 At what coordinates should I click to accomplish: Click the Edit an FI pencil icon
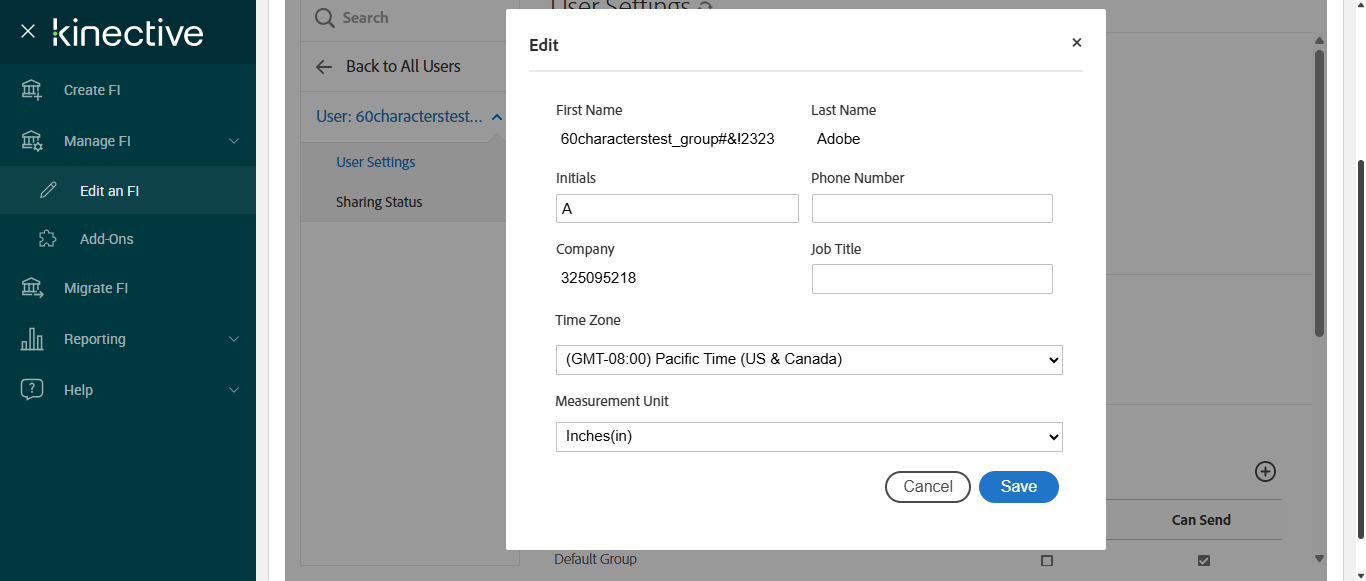coord(48,191)
